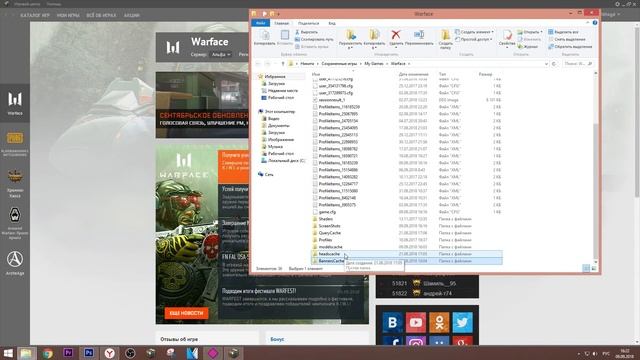
Task: Click YouTube social icon in launcher
Action: pos(416,322)
